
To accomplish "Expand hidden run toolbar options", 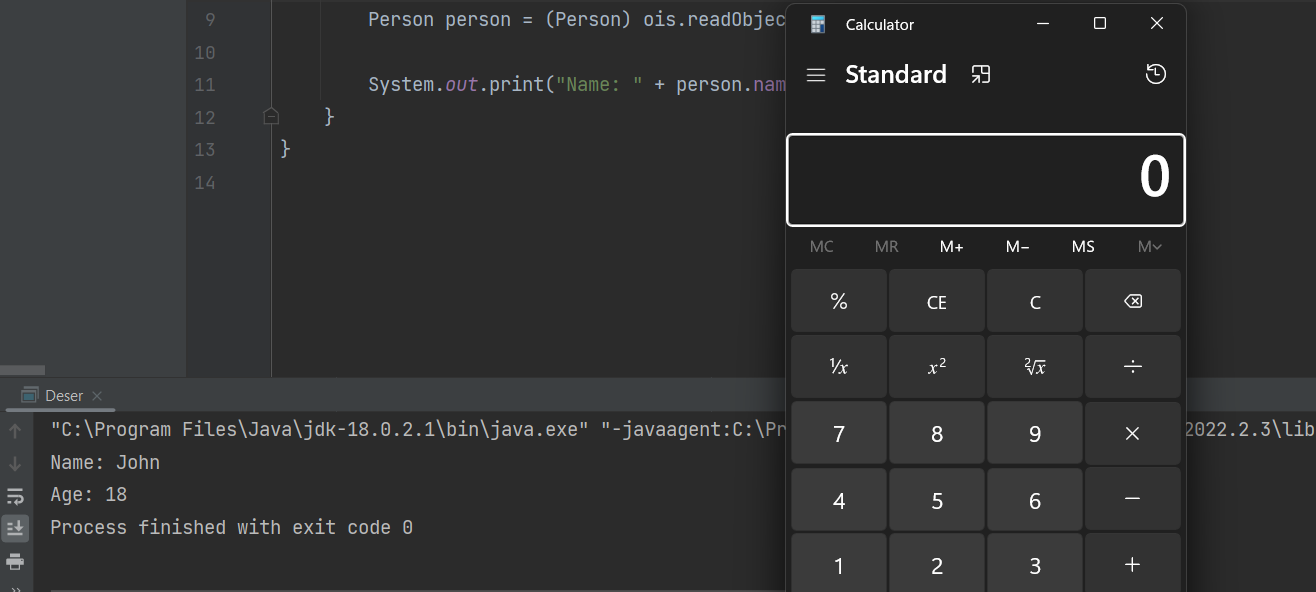I will click(x=15, y=586).
